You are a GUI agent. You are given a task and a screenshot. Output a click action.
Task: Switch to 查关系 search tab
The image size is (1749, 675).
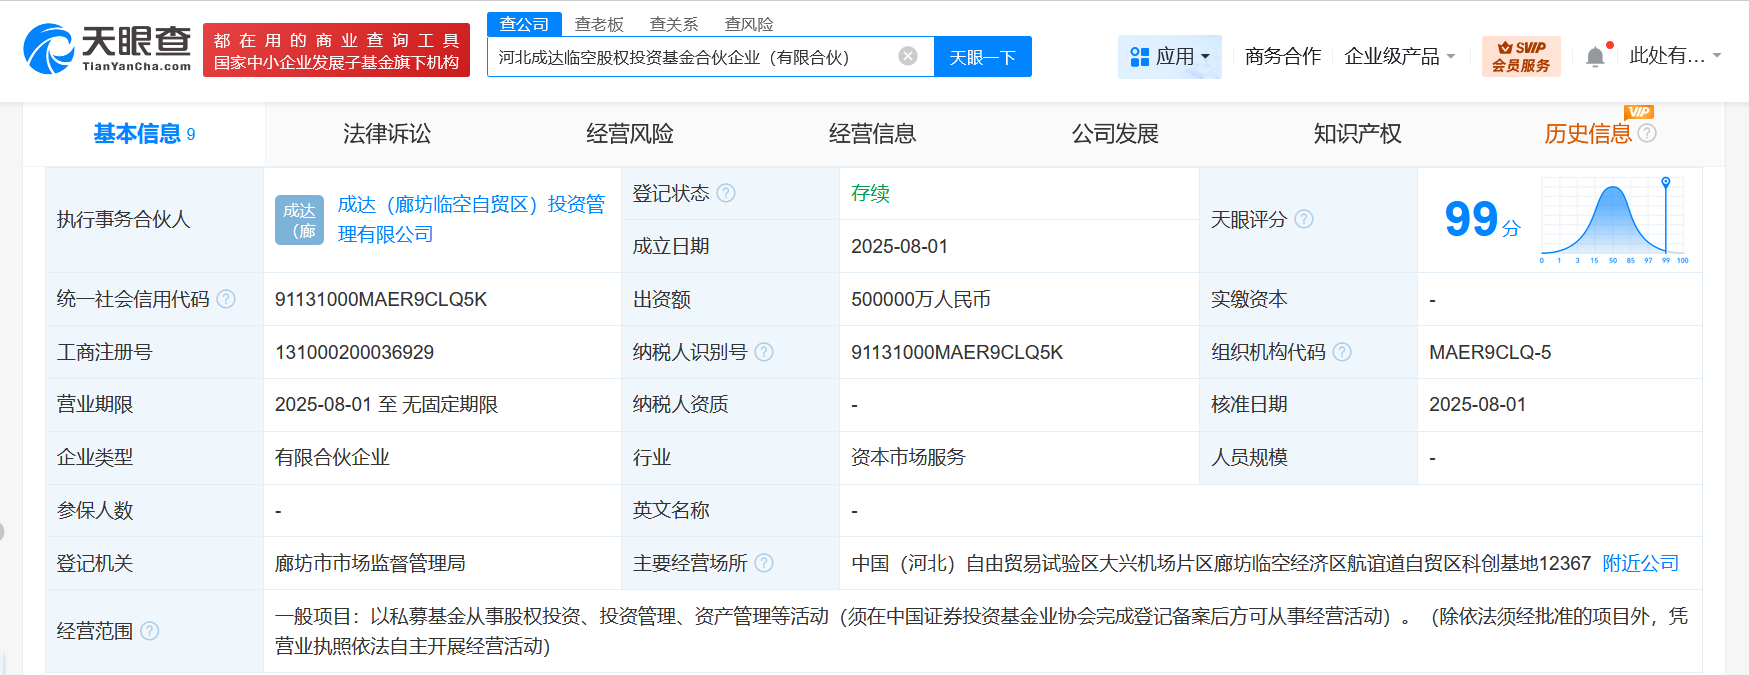point(674,24)
